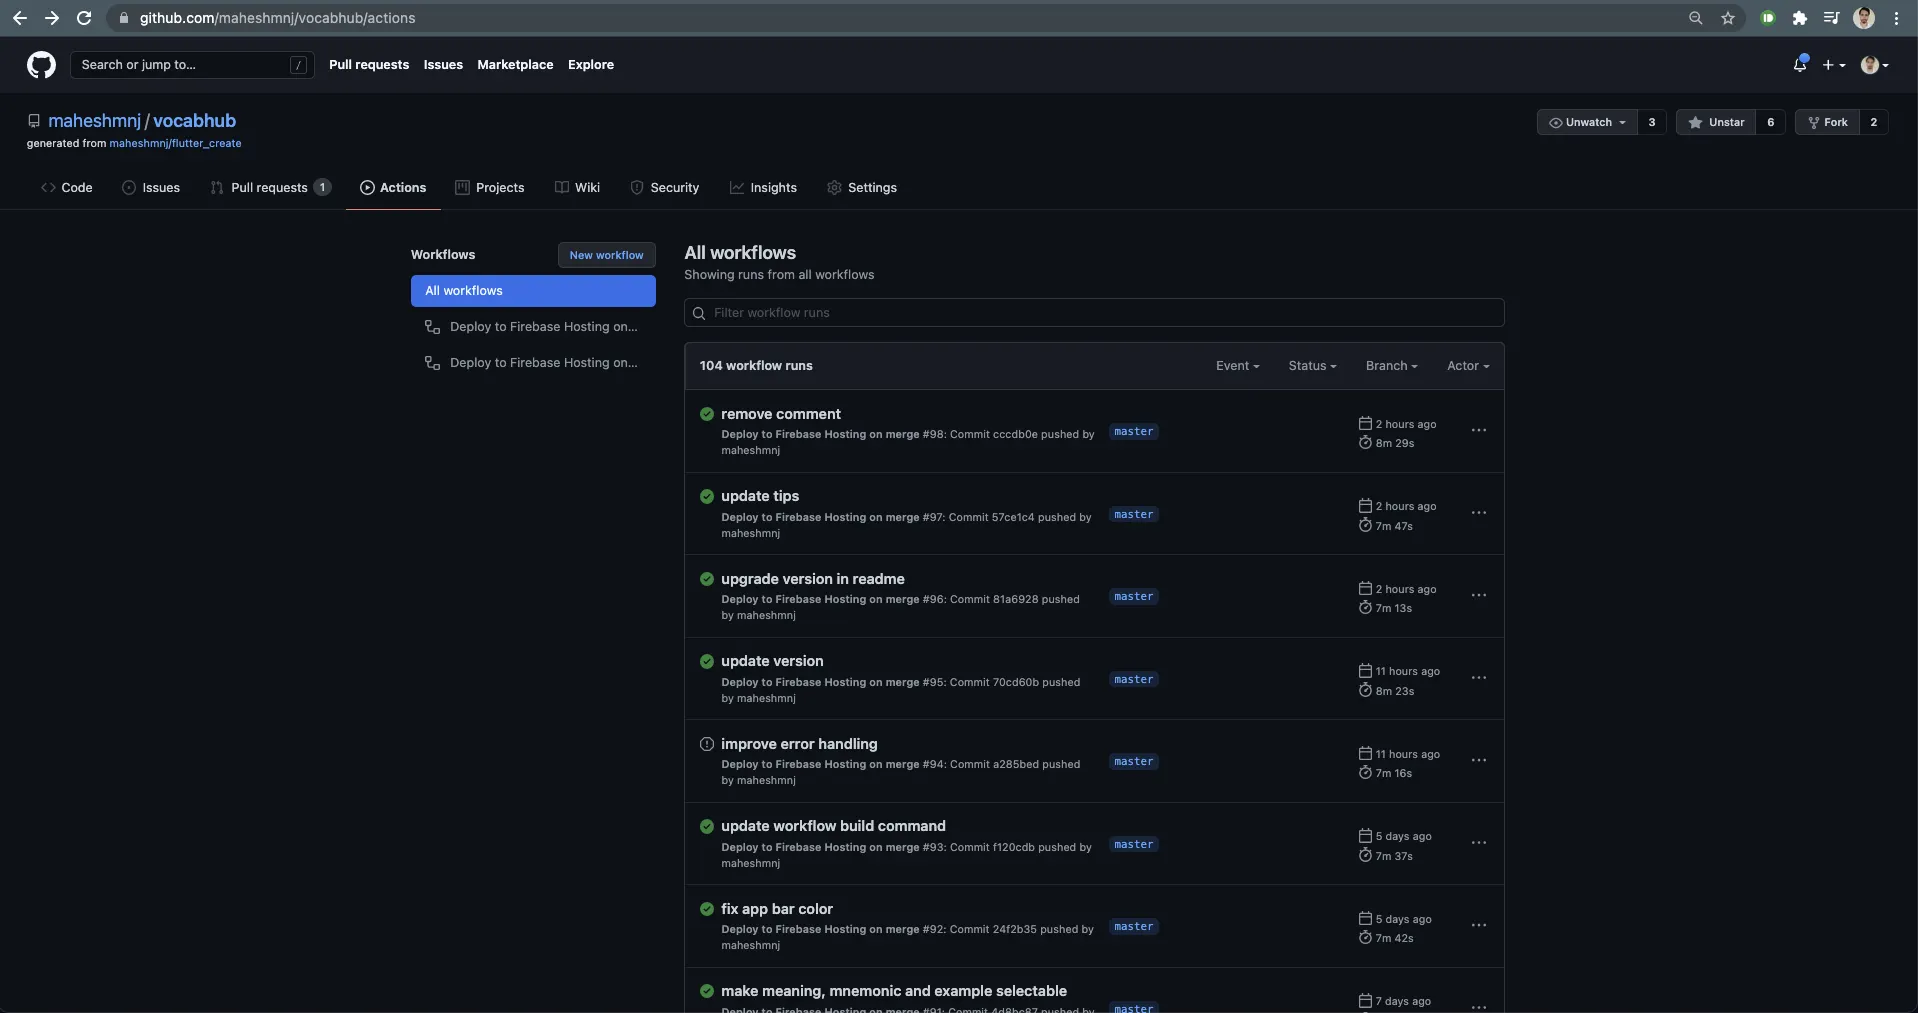This screenshot has width=1918, height=1013.
Task: Expand the Status filter dropdown
Action: 1312,366
